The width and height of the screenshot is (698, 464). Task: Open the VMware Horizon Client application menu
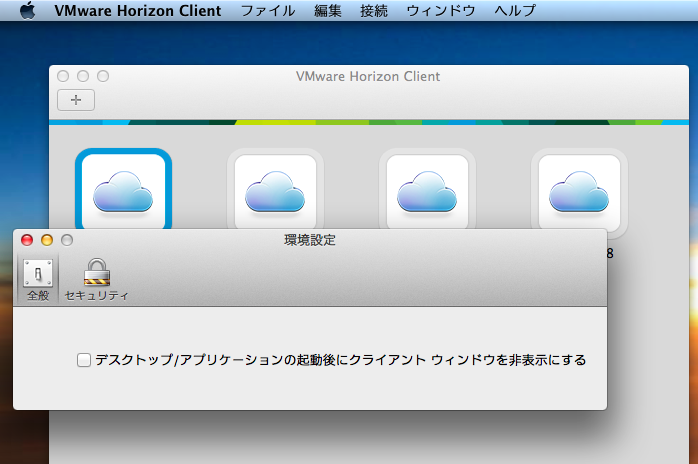138,10
